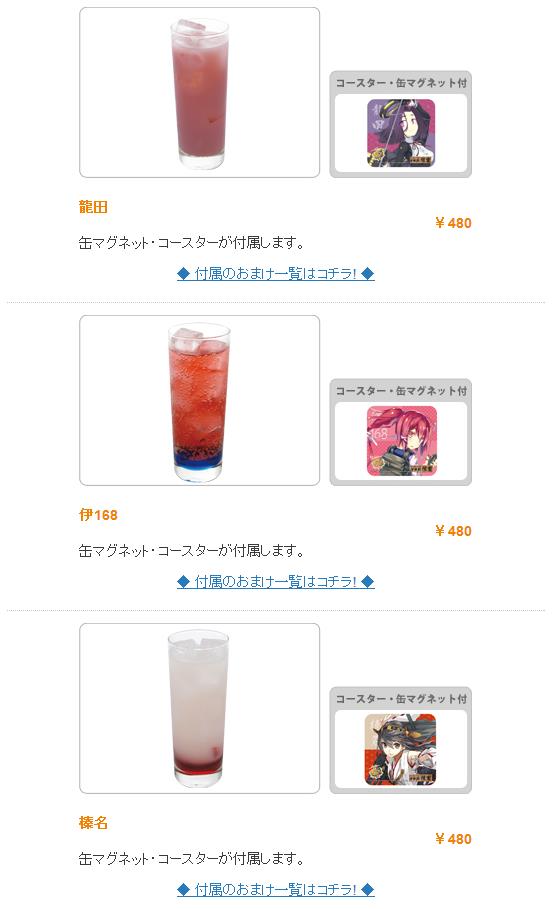Open the 付属のおまけ一覧 link under 伊168
Screen dimensions: 557x909
(x=275, y=581)
